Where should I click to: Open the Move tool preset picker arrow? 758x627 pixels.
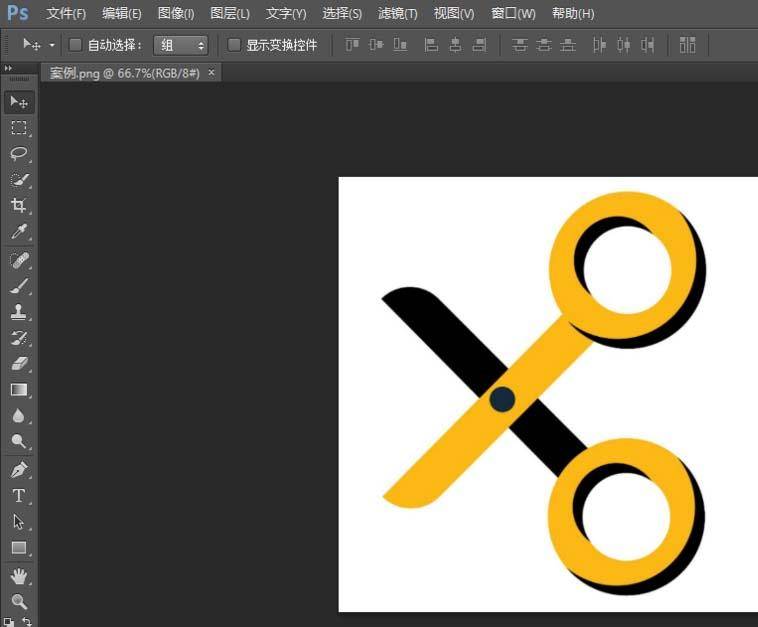click(52, 45)
